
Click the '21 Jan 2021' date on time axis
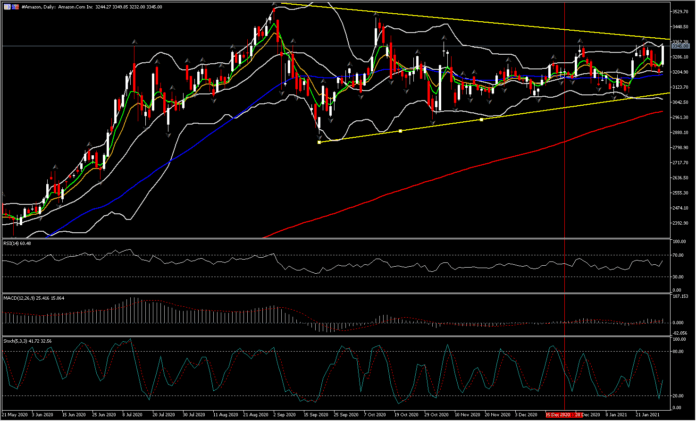pyautogui.click(x=647, y=413)
